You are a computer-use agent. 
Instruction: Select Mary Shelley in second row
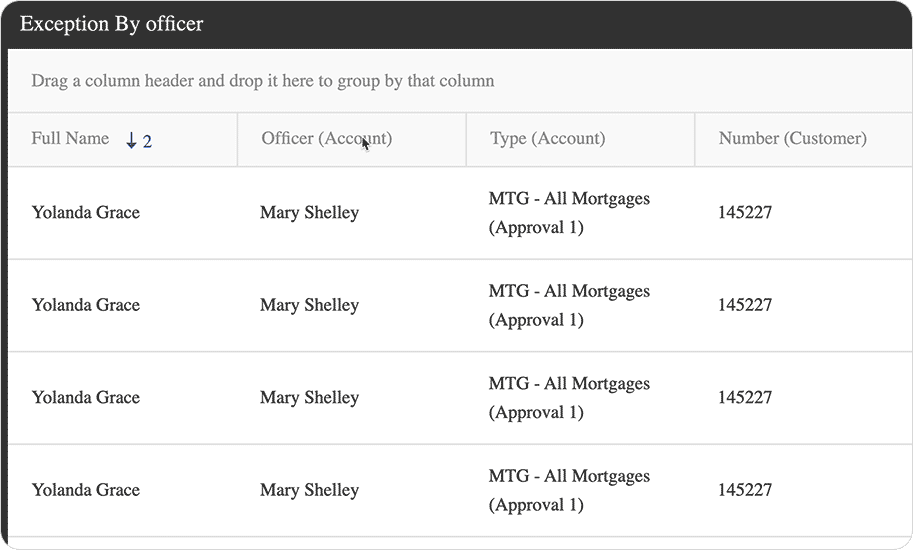[309, 305]
